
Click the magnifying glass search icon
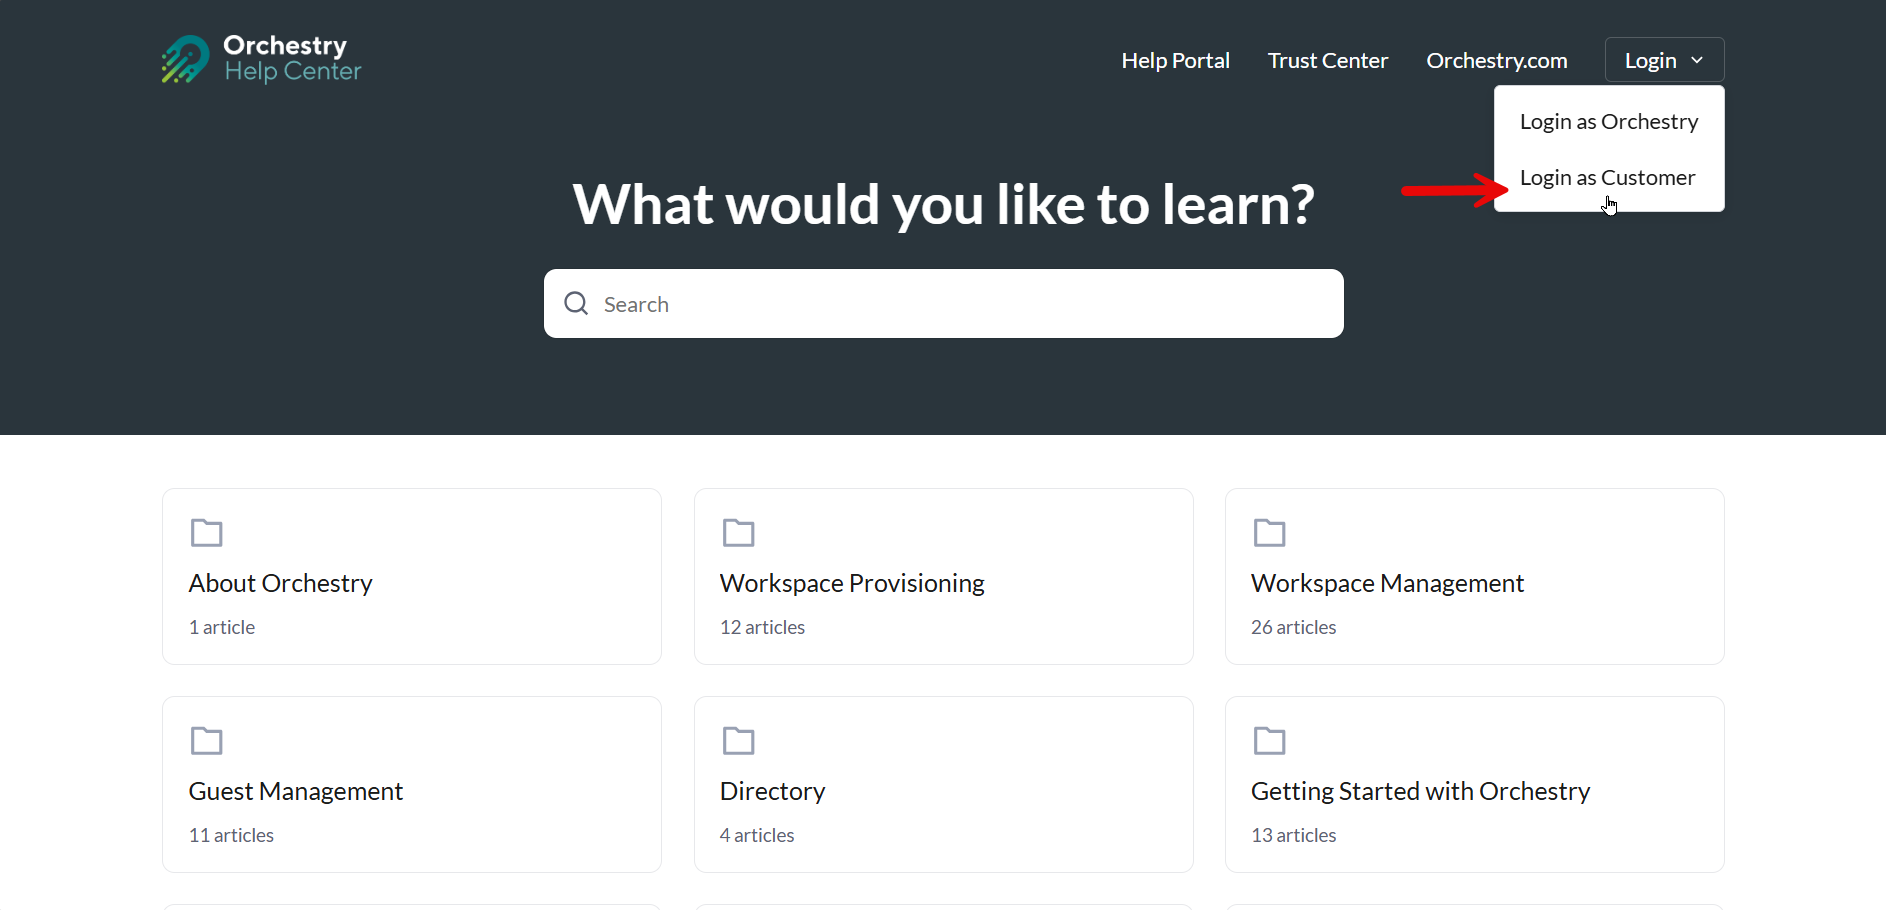(576, 303)
